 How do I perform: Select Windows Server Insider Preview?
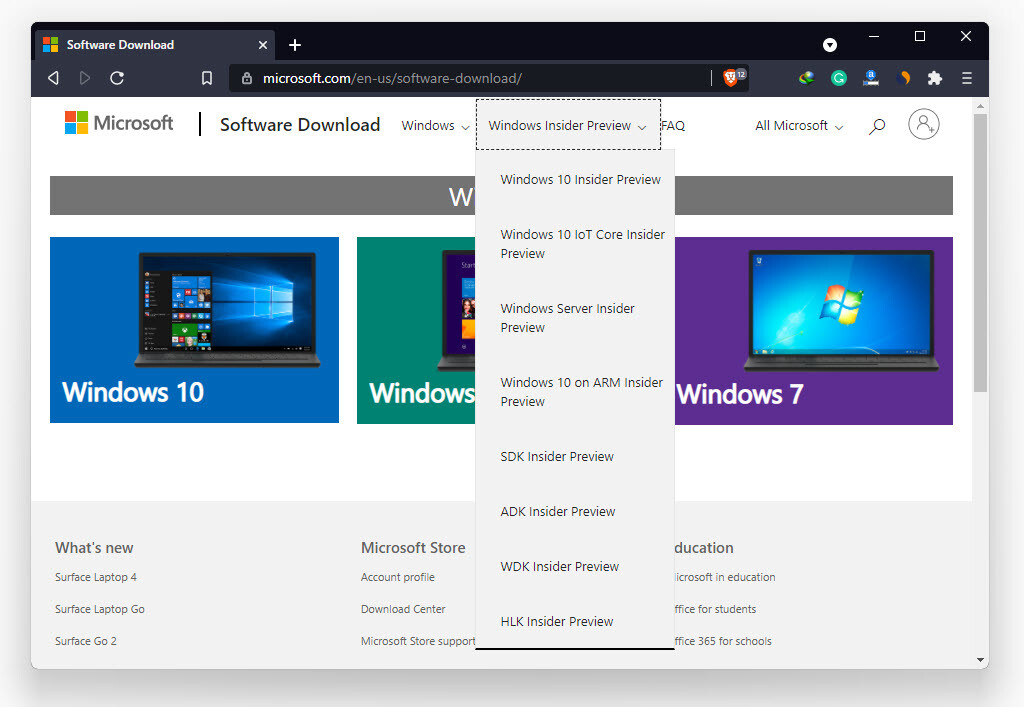(x=568, y=318)
